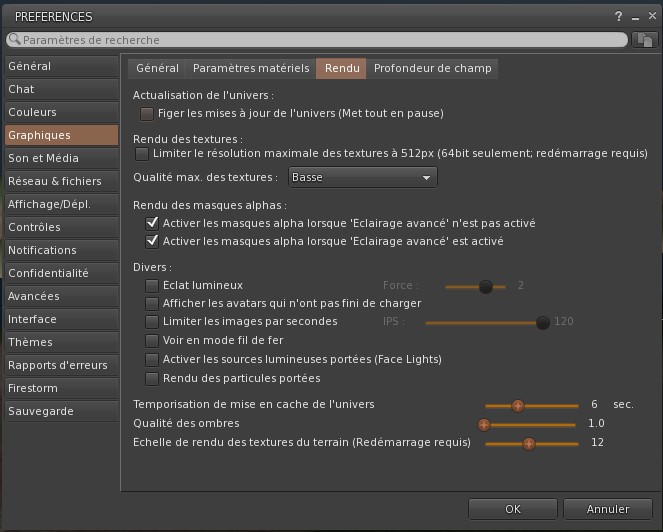Click the help question mark icon
Viewport: 663px width, 532px height.
coord(619,17)
